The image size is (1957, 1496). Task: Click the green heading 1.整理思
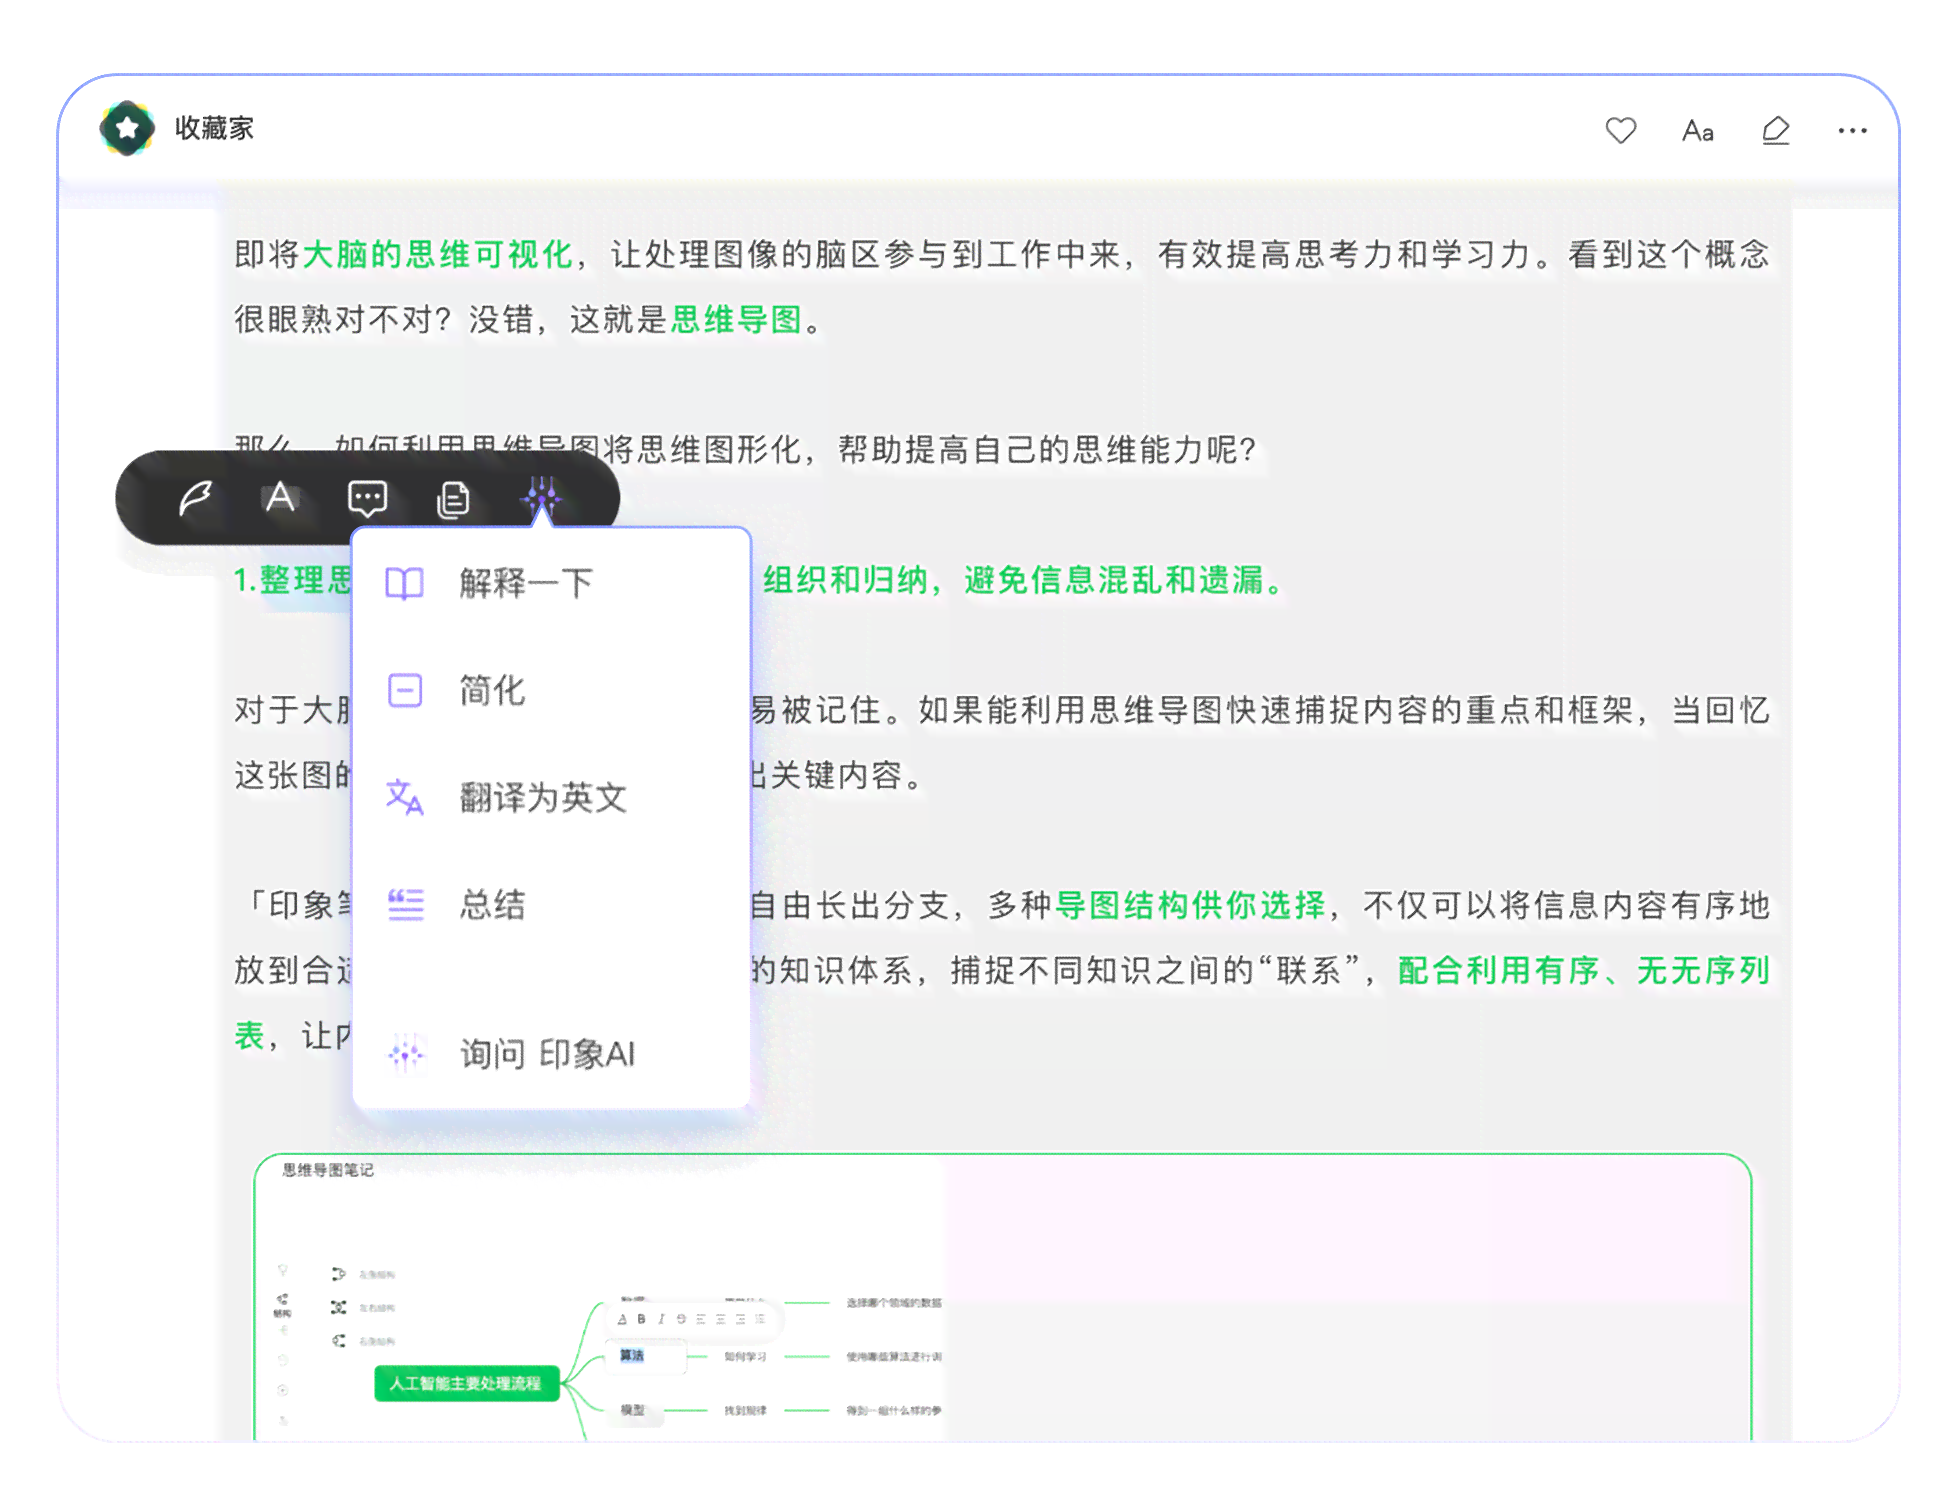click(x=293, y=580)
